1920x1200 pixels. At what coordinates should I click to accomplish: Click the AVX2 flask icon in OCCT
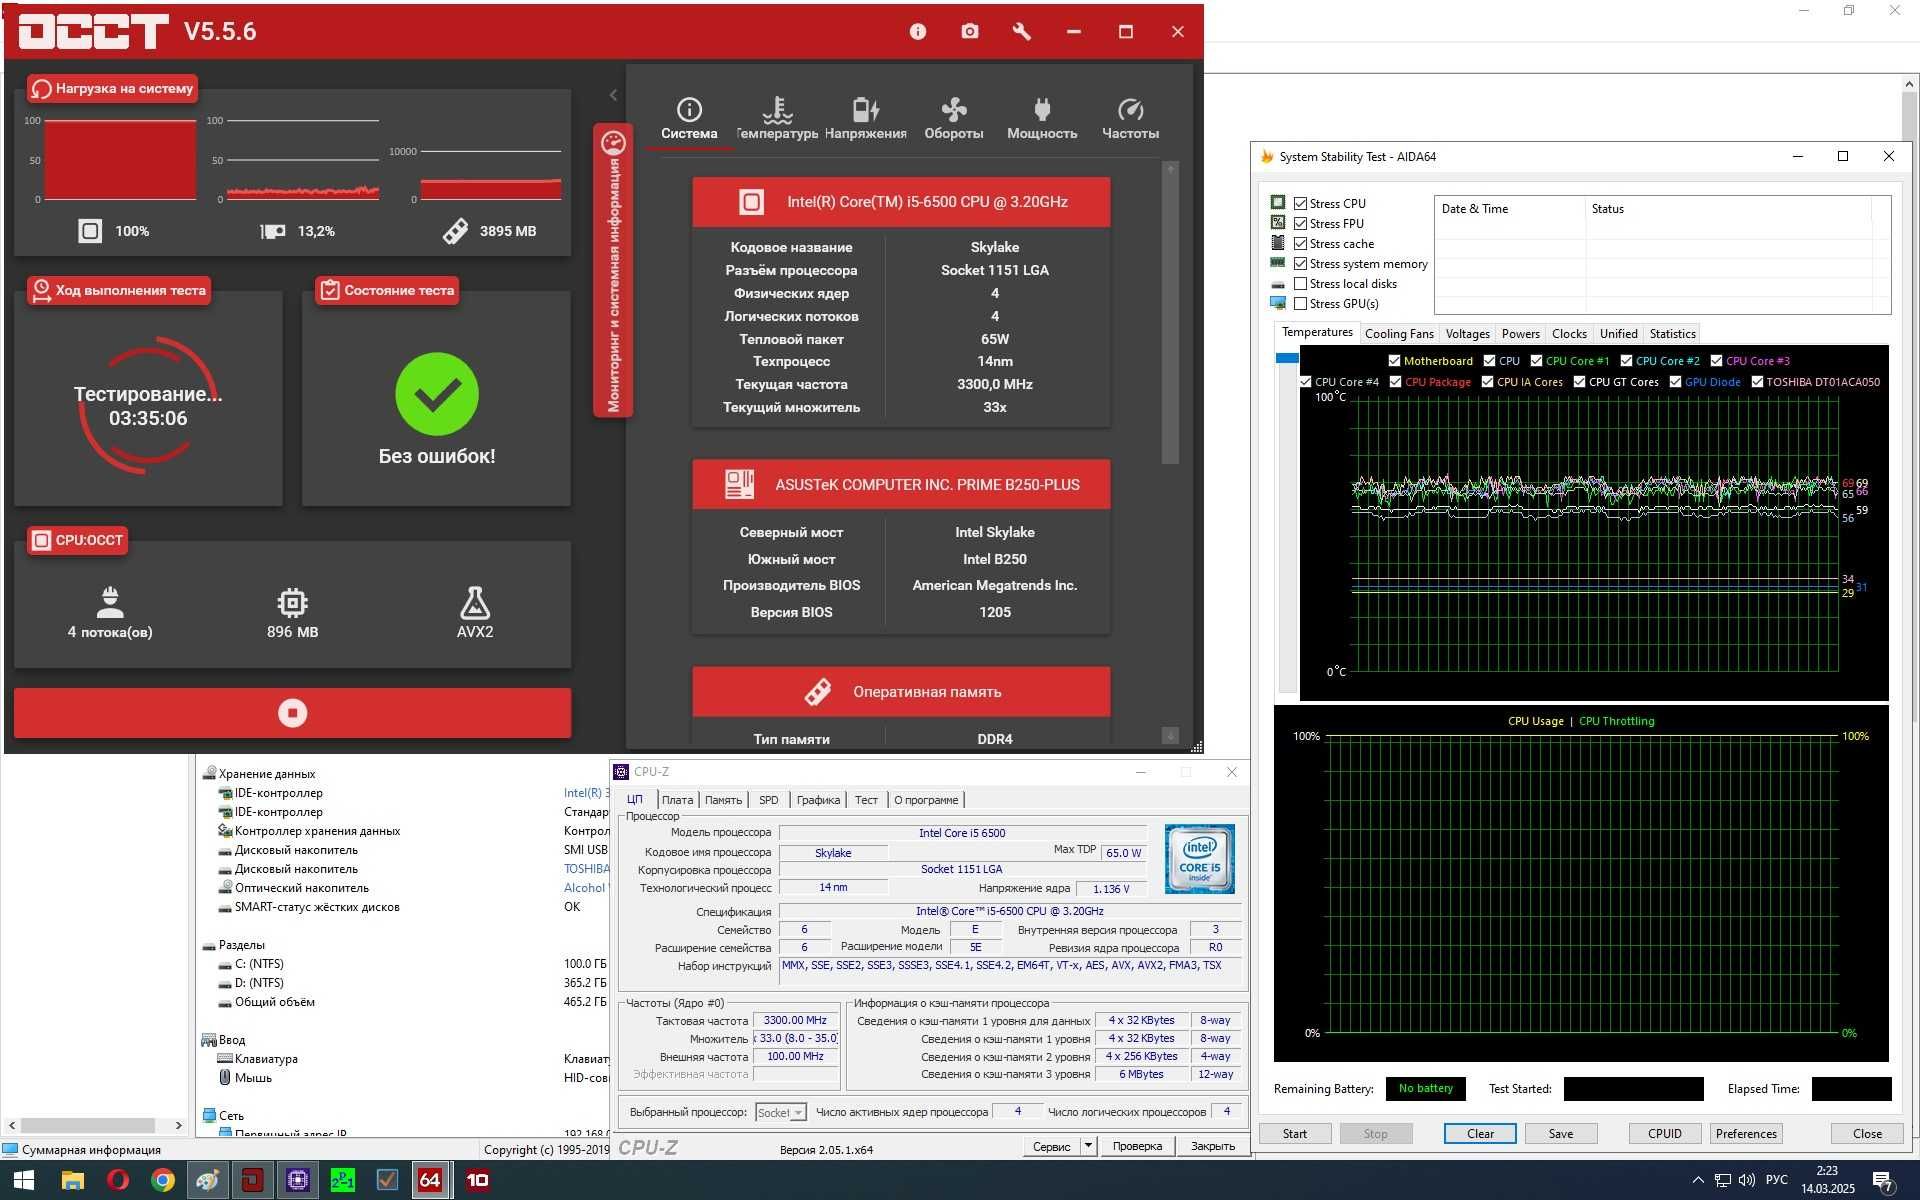point(475,602)
